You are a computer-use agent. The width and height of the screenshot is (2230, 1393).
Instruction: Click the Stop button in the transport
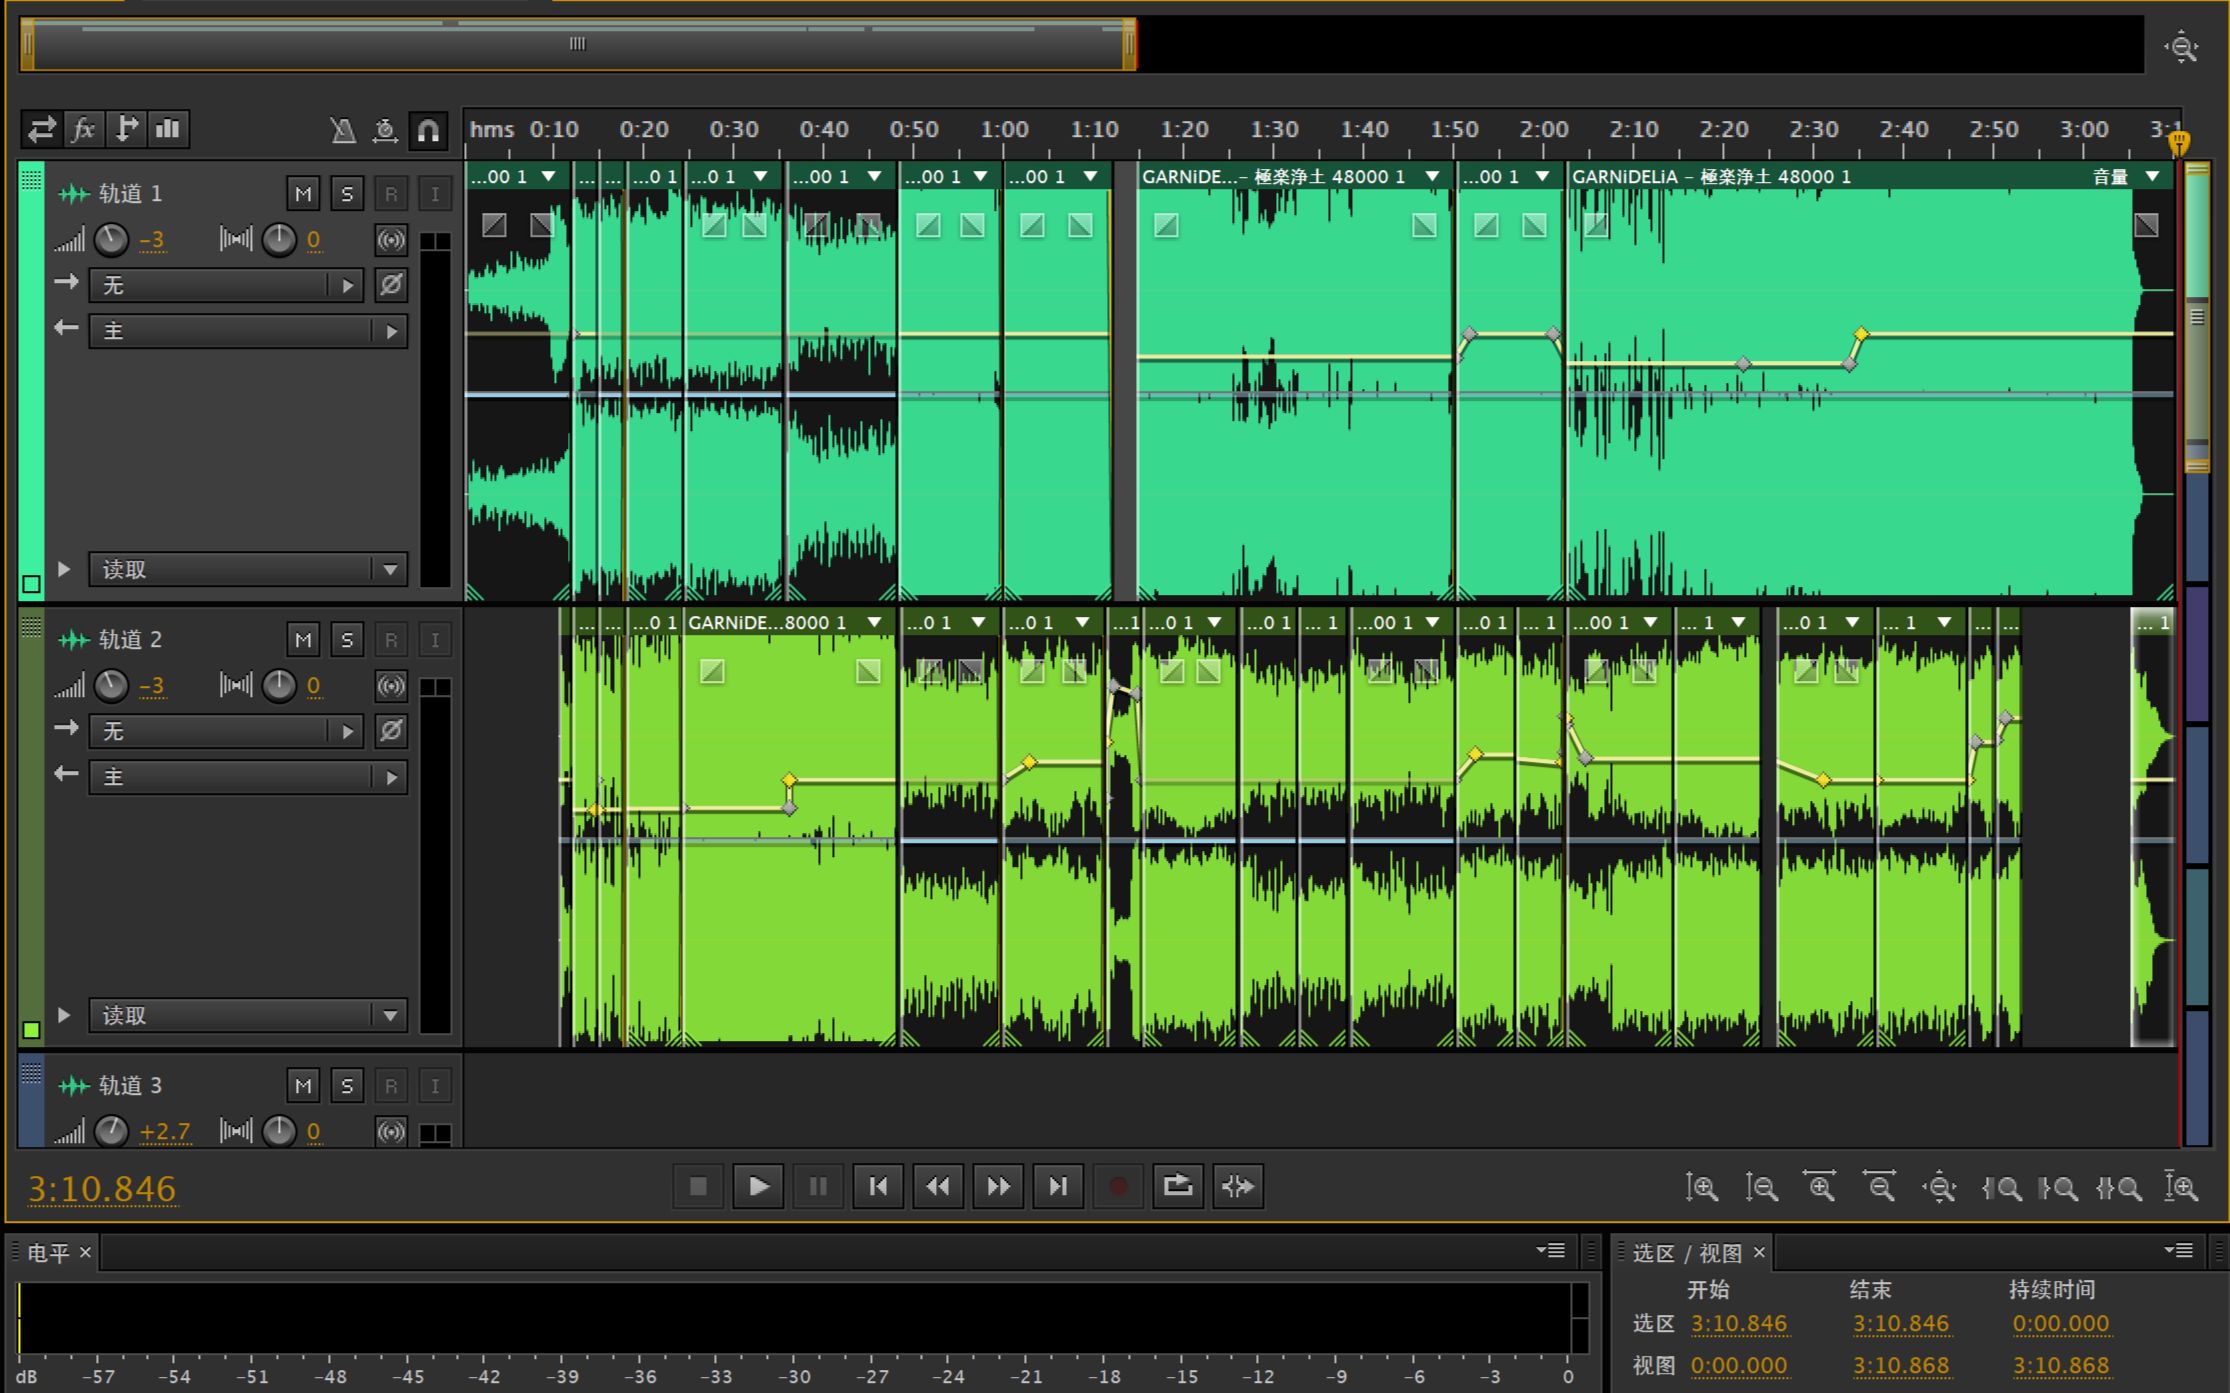click(x=698, y=1187)
